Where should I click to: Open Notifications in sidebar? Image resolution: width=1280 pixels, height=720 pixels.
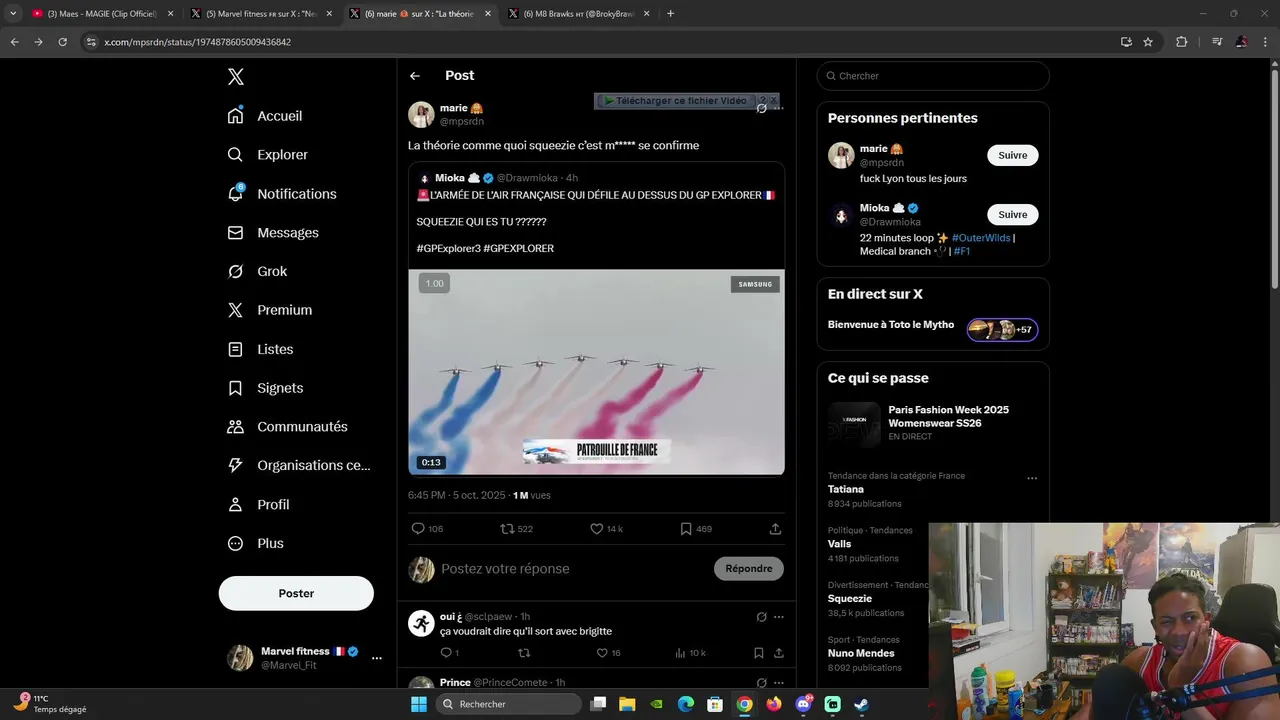282,194
